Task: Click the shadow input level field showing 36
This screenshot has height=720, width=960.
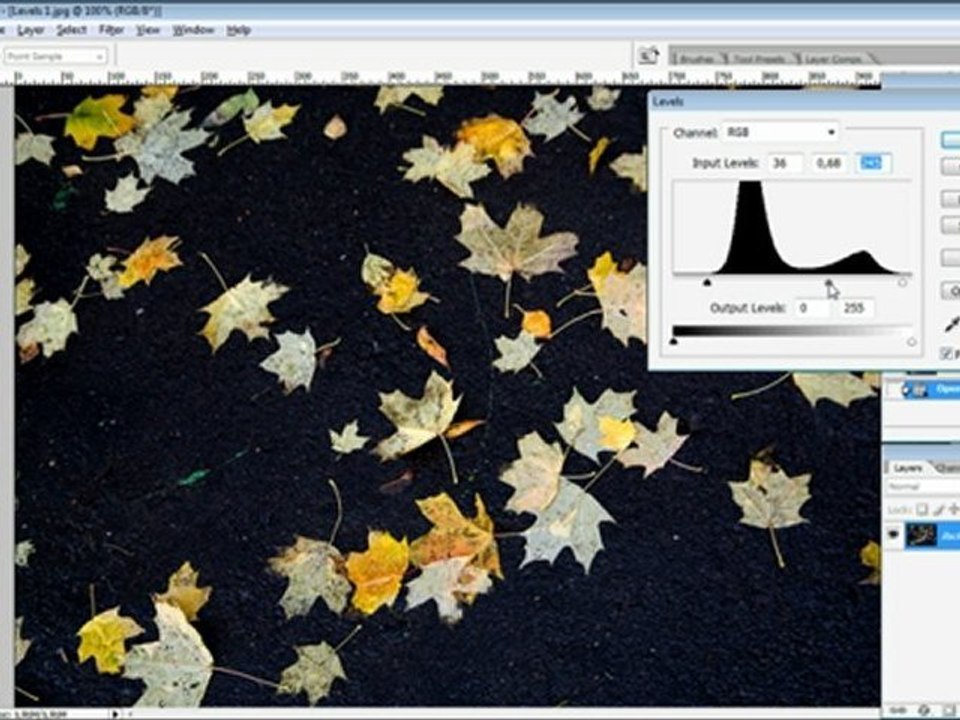Action: coord(786,163)
